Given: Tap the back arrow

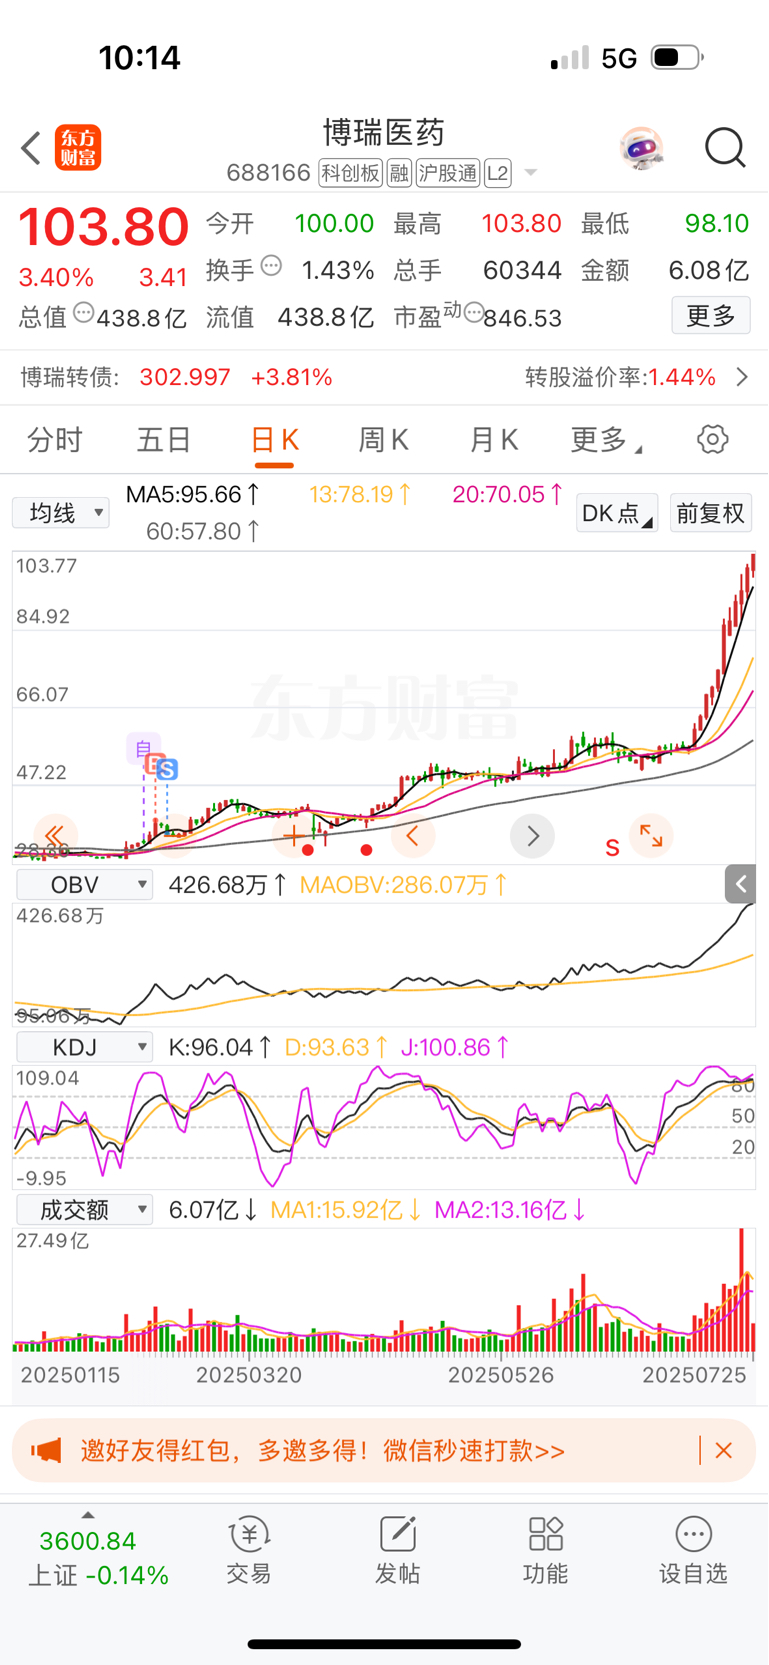Looking at the screenshot, I should click(x=31, y=148).
